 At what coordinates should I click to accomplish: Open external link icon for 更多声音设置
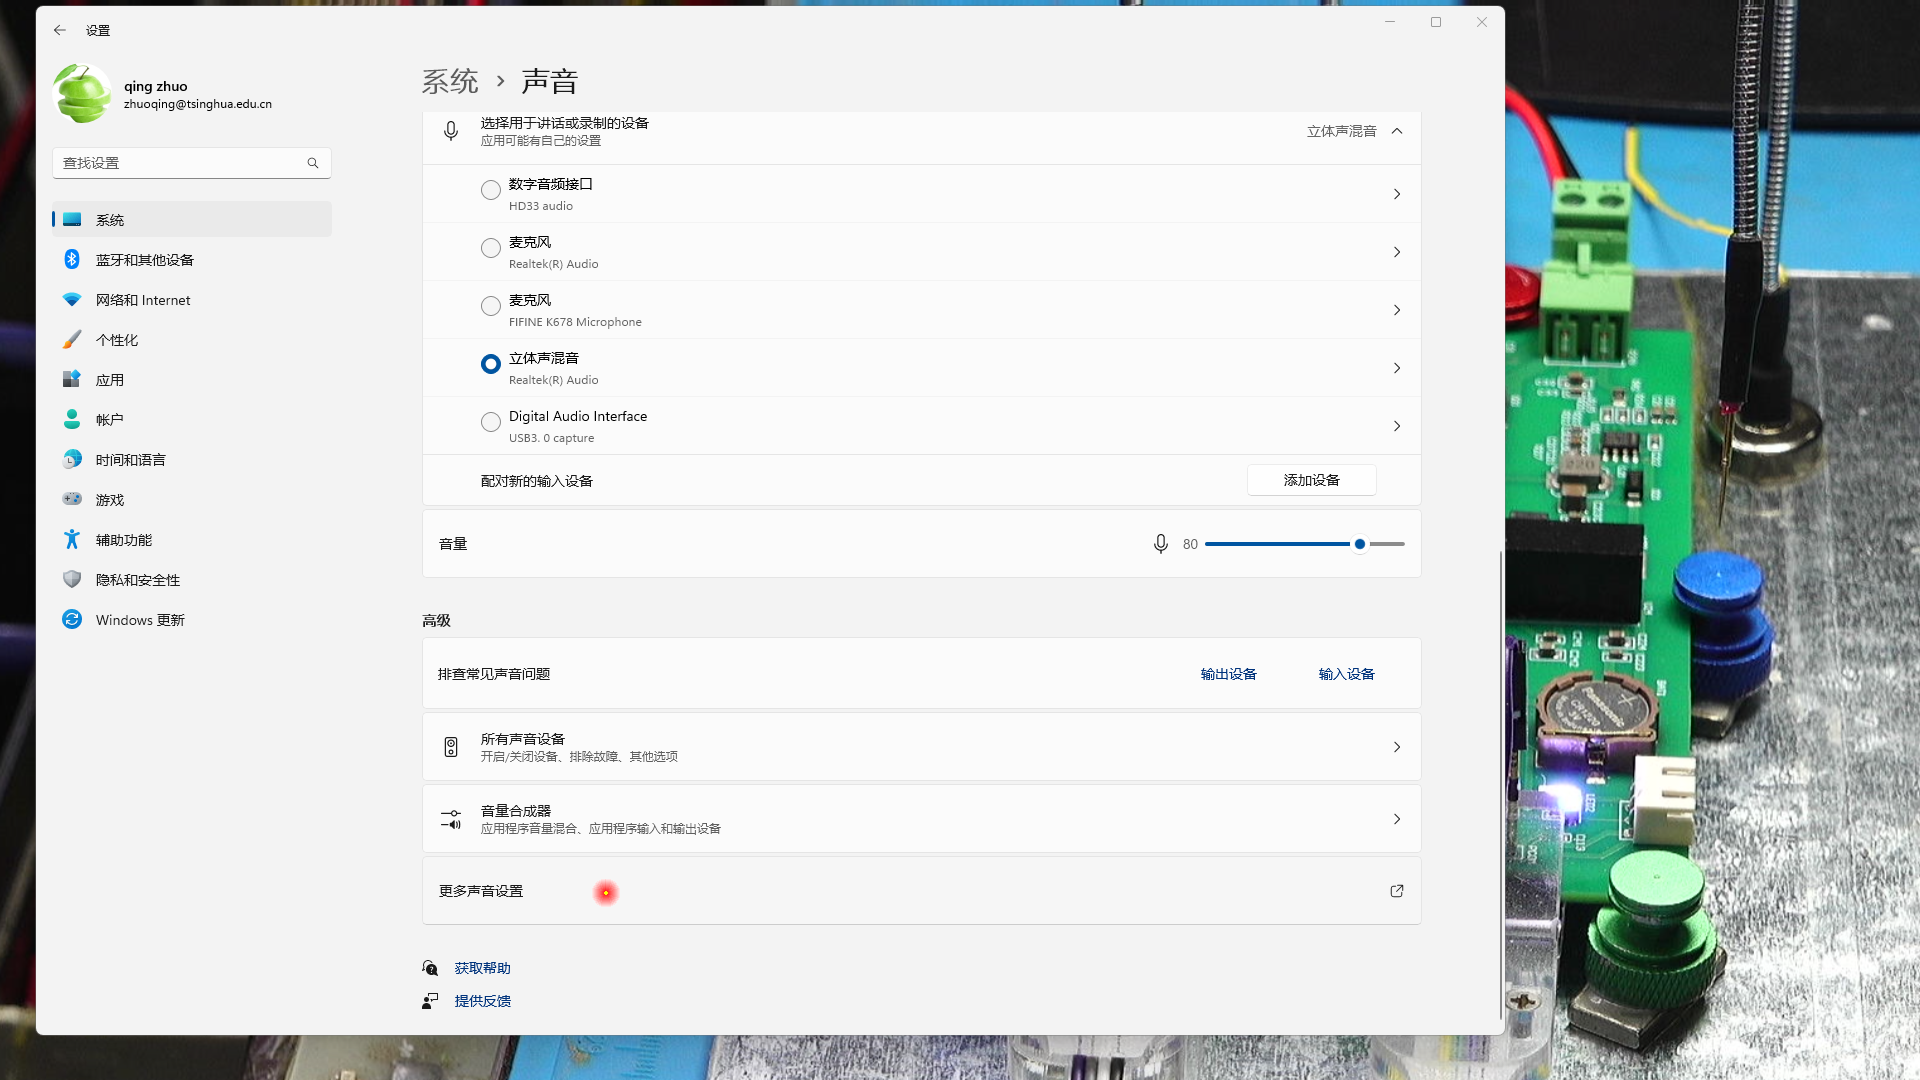(1397, 891)
